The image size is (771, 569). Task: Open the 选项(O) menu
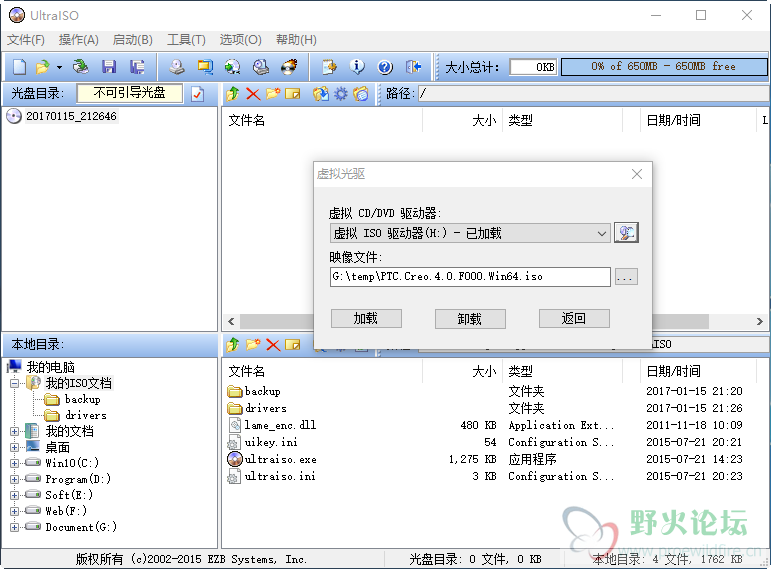pyautogui.click(x=240, y=40)
